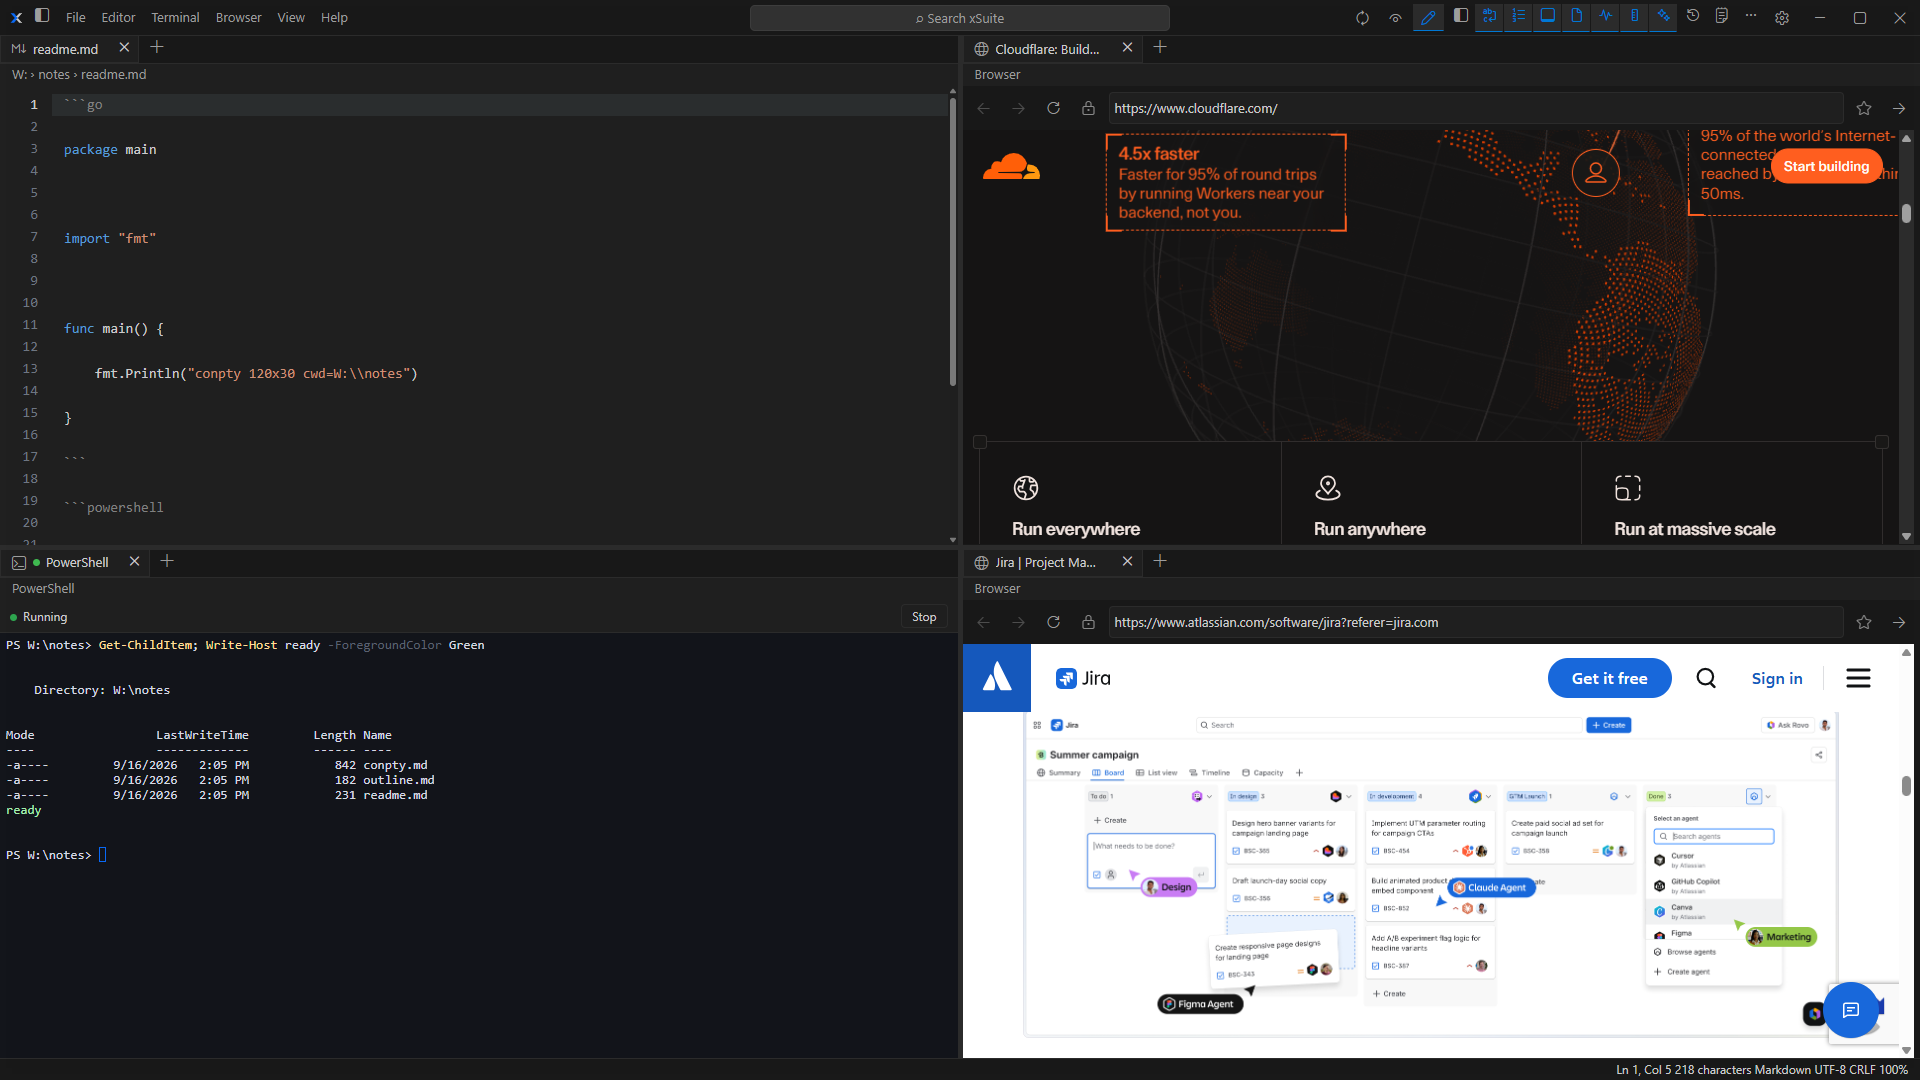Toggle the bottom panel layout icon
1920x1080 pixels.
[1547, 16]
